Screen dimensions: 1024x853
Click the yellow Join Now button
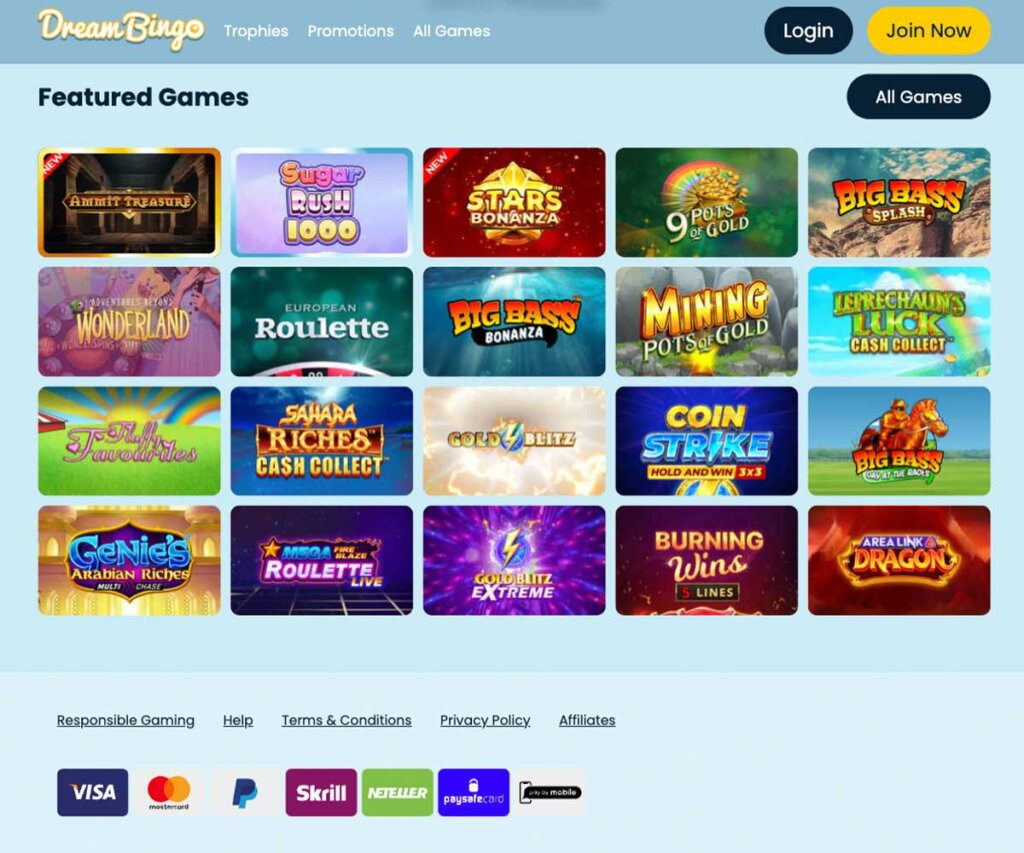[929, 31]
